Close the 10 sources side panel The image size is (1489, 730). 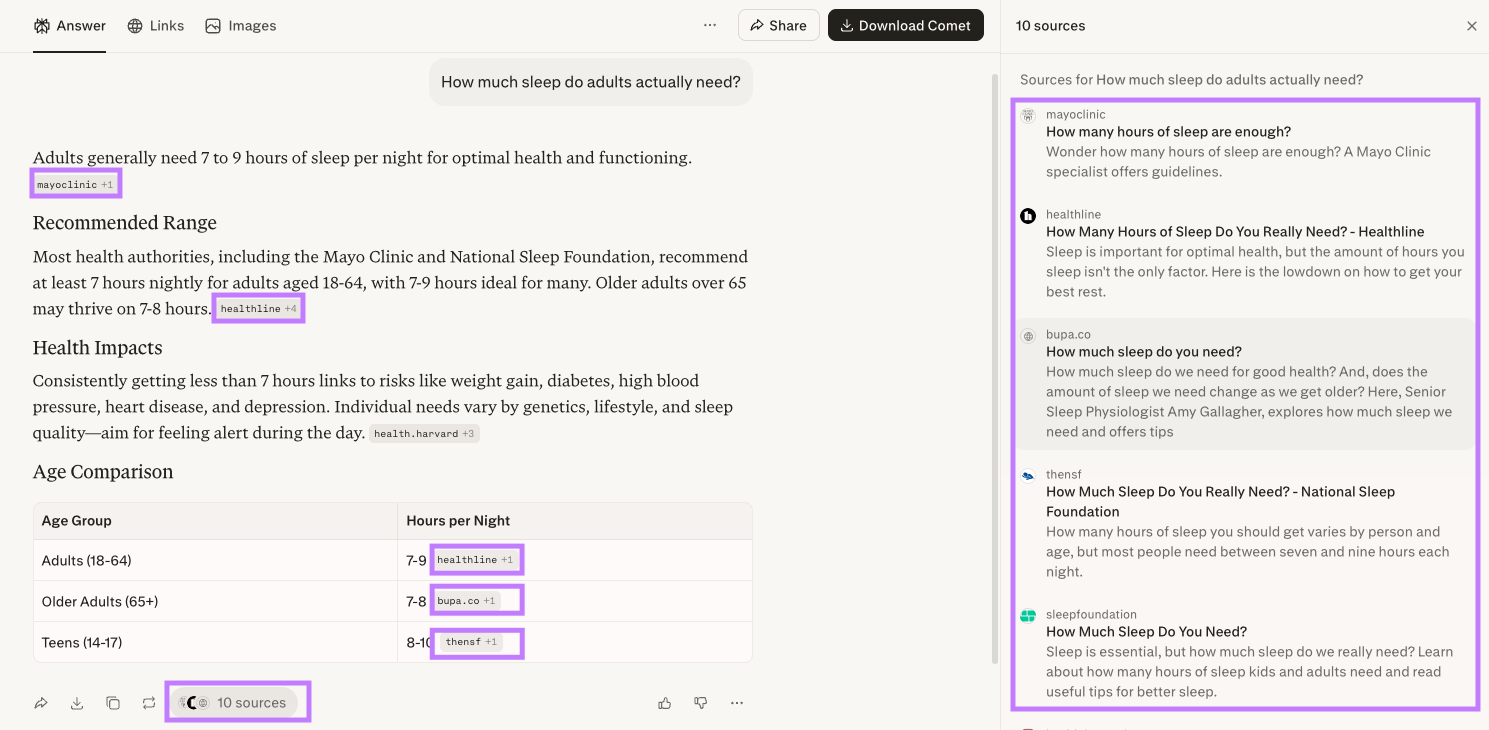click(1471, 26)
